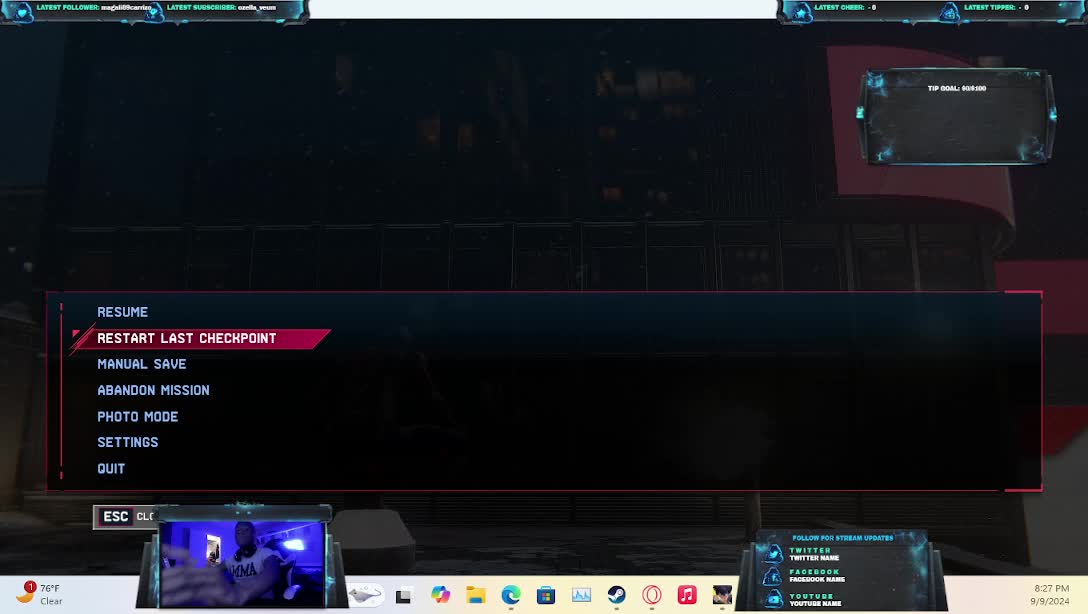Click the Latest Subscriber text
The height and width of the screenshot is (614, 1088).
click(x=221, y=8)
